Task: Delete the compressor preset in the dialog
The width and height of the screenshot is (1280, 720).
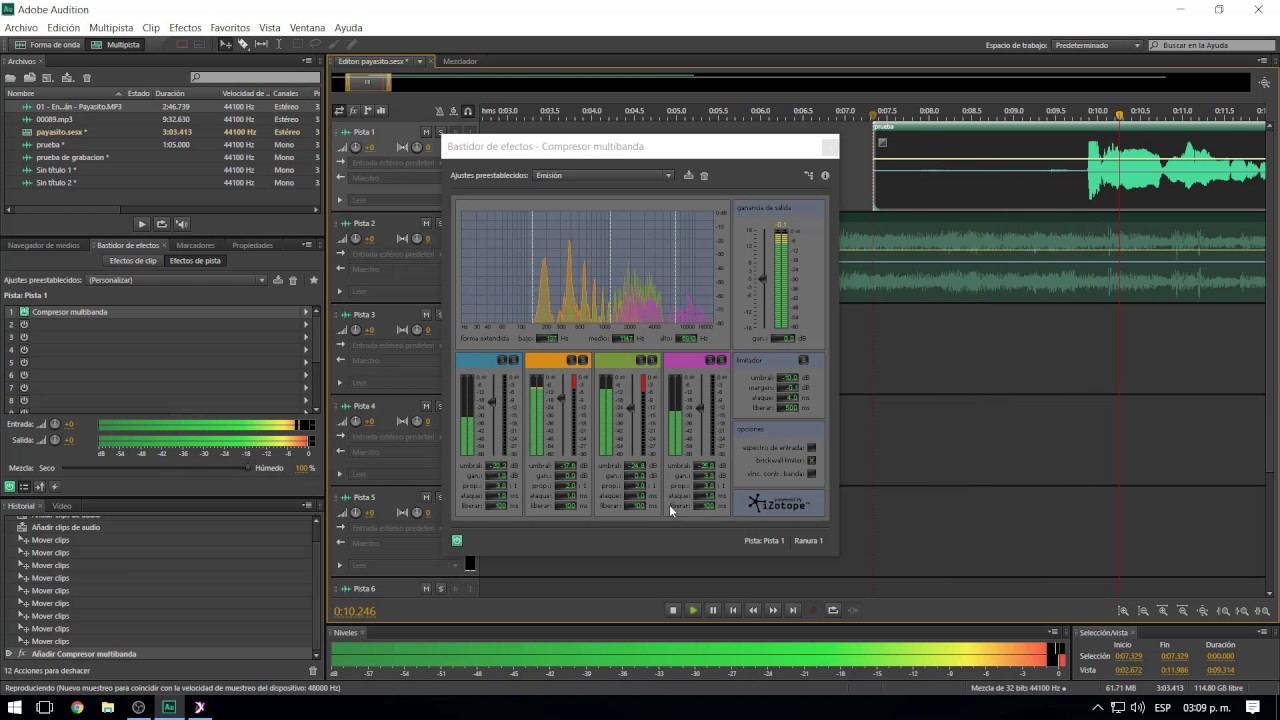Action: pyautogui.click(x=704, y=176)
